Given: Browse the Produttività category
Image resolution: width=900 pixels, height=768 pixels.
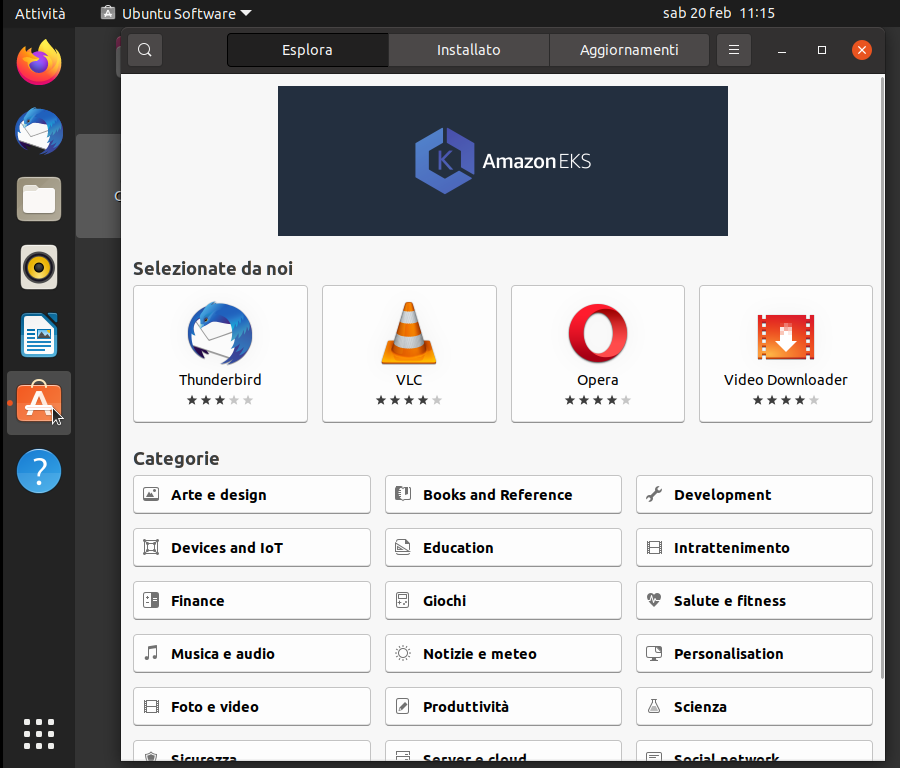Looking at the screenshot, I should [503, 707].
